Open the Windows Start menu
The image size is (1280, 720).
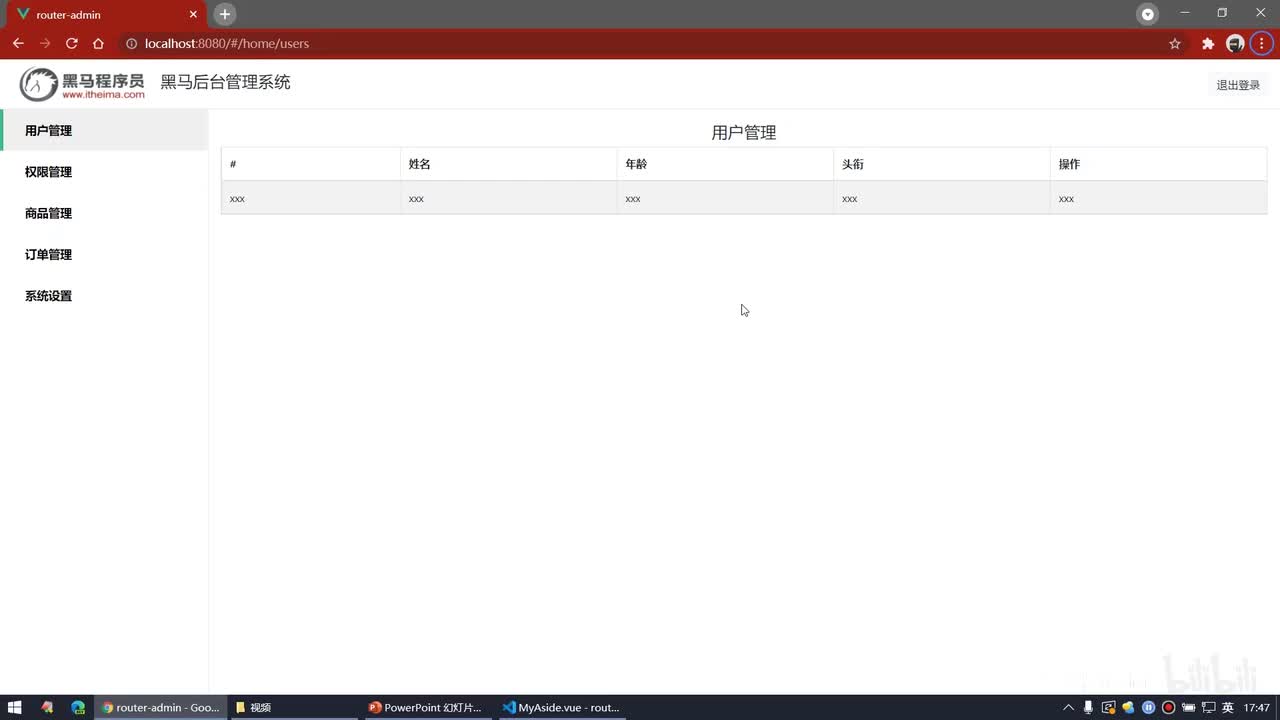pos(15,707)
